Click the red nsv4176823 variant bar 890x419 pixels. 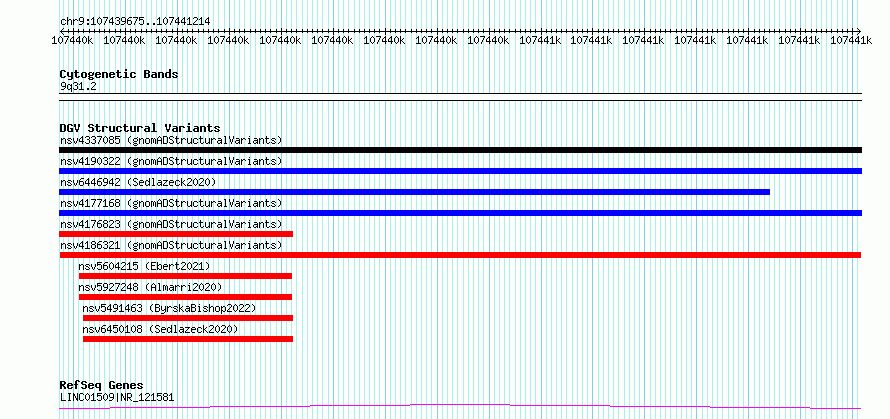176,234
